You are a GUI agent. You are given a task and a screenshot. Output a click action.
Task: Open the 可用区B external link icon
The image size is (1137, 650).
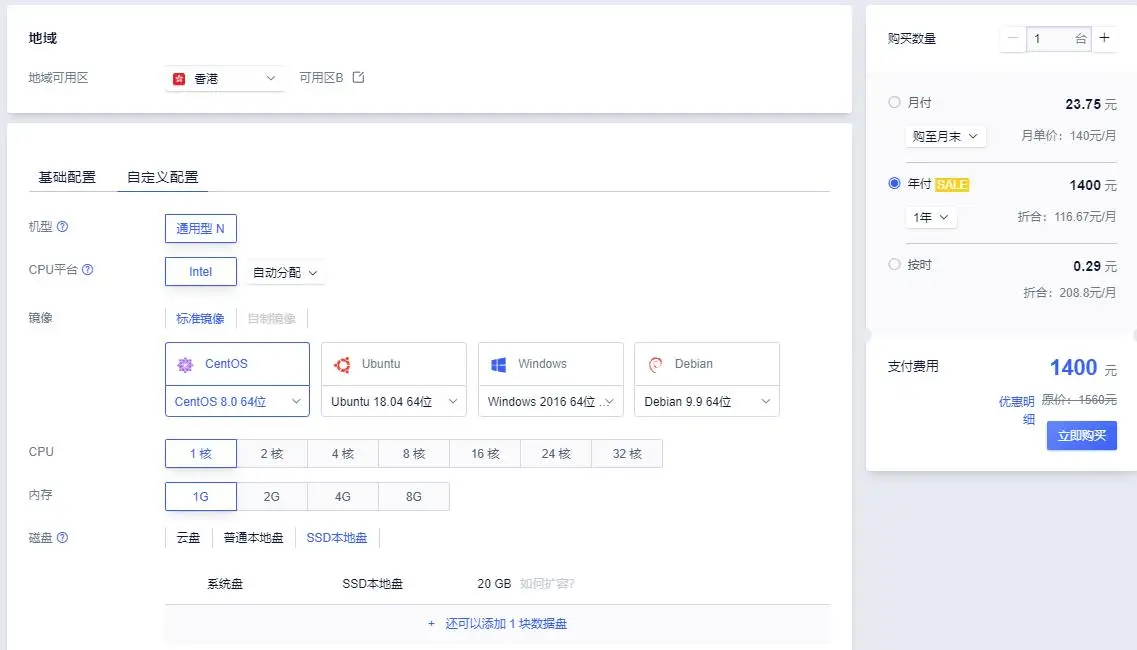pyautogui.click(x=358, y=77)
